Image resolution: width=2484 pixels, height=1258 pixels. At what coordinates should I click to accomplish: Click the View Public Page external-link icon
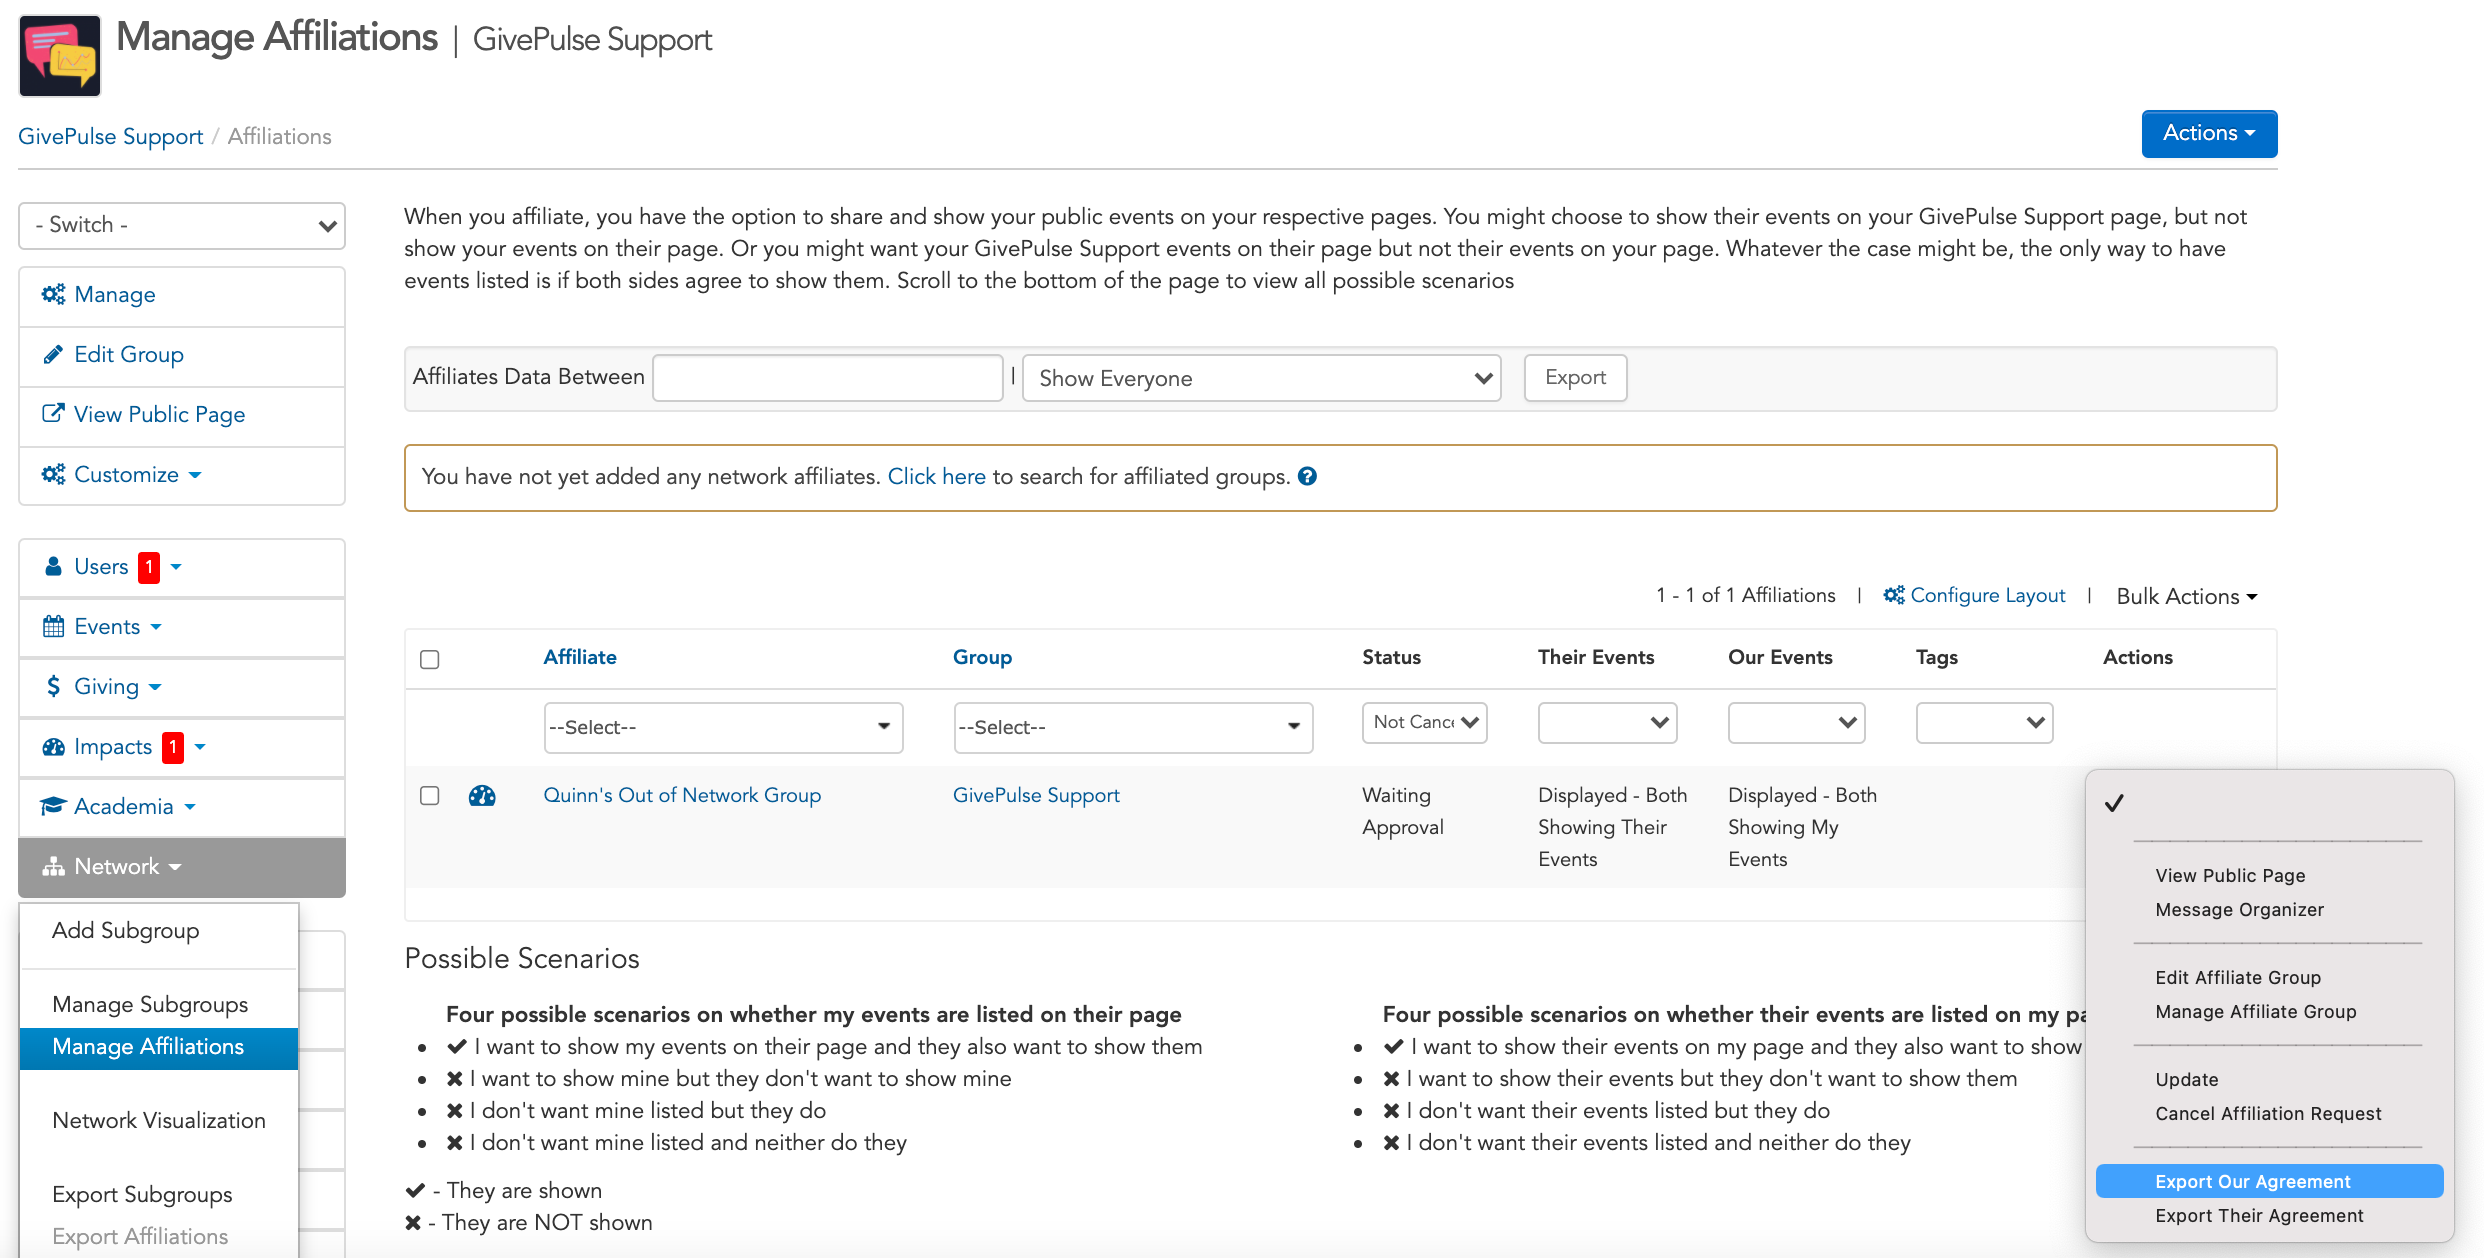click(x=53, y=413)
